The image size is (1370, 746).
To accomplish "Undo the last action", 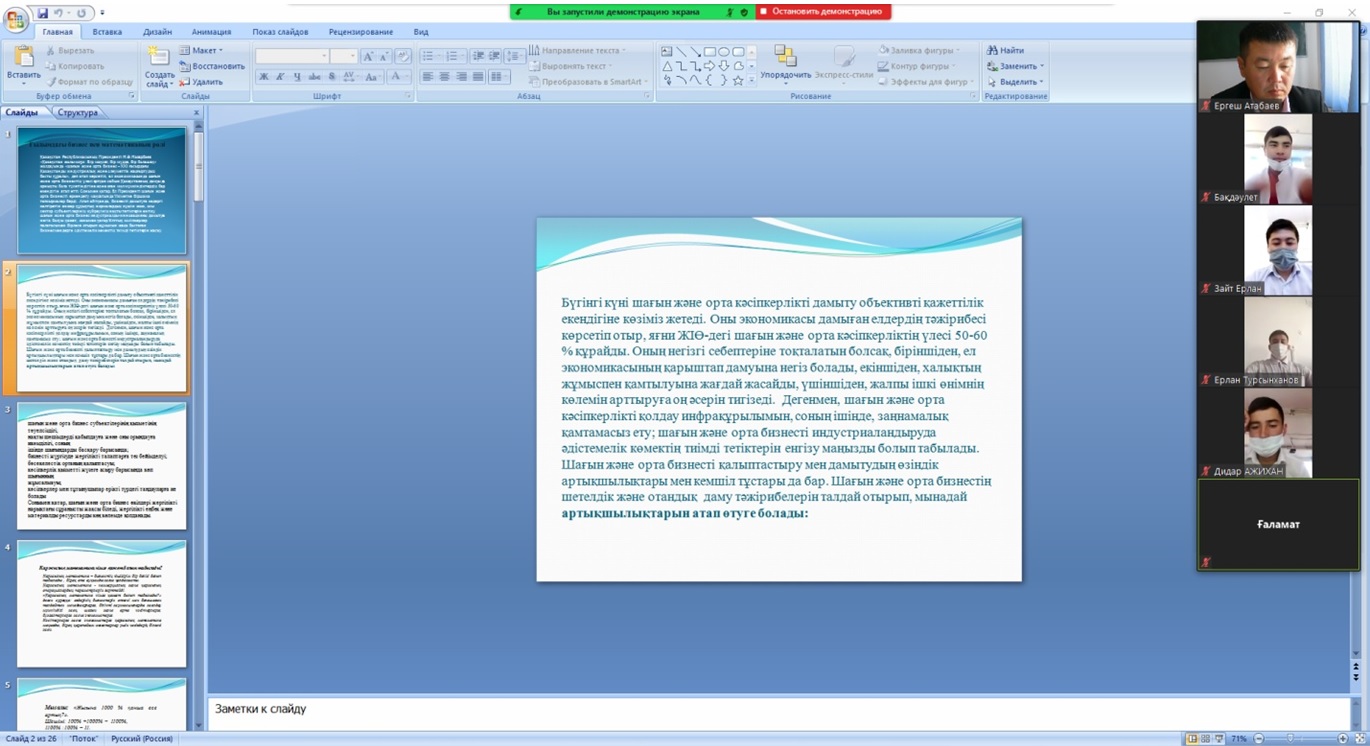I will [x=59, y=13].
